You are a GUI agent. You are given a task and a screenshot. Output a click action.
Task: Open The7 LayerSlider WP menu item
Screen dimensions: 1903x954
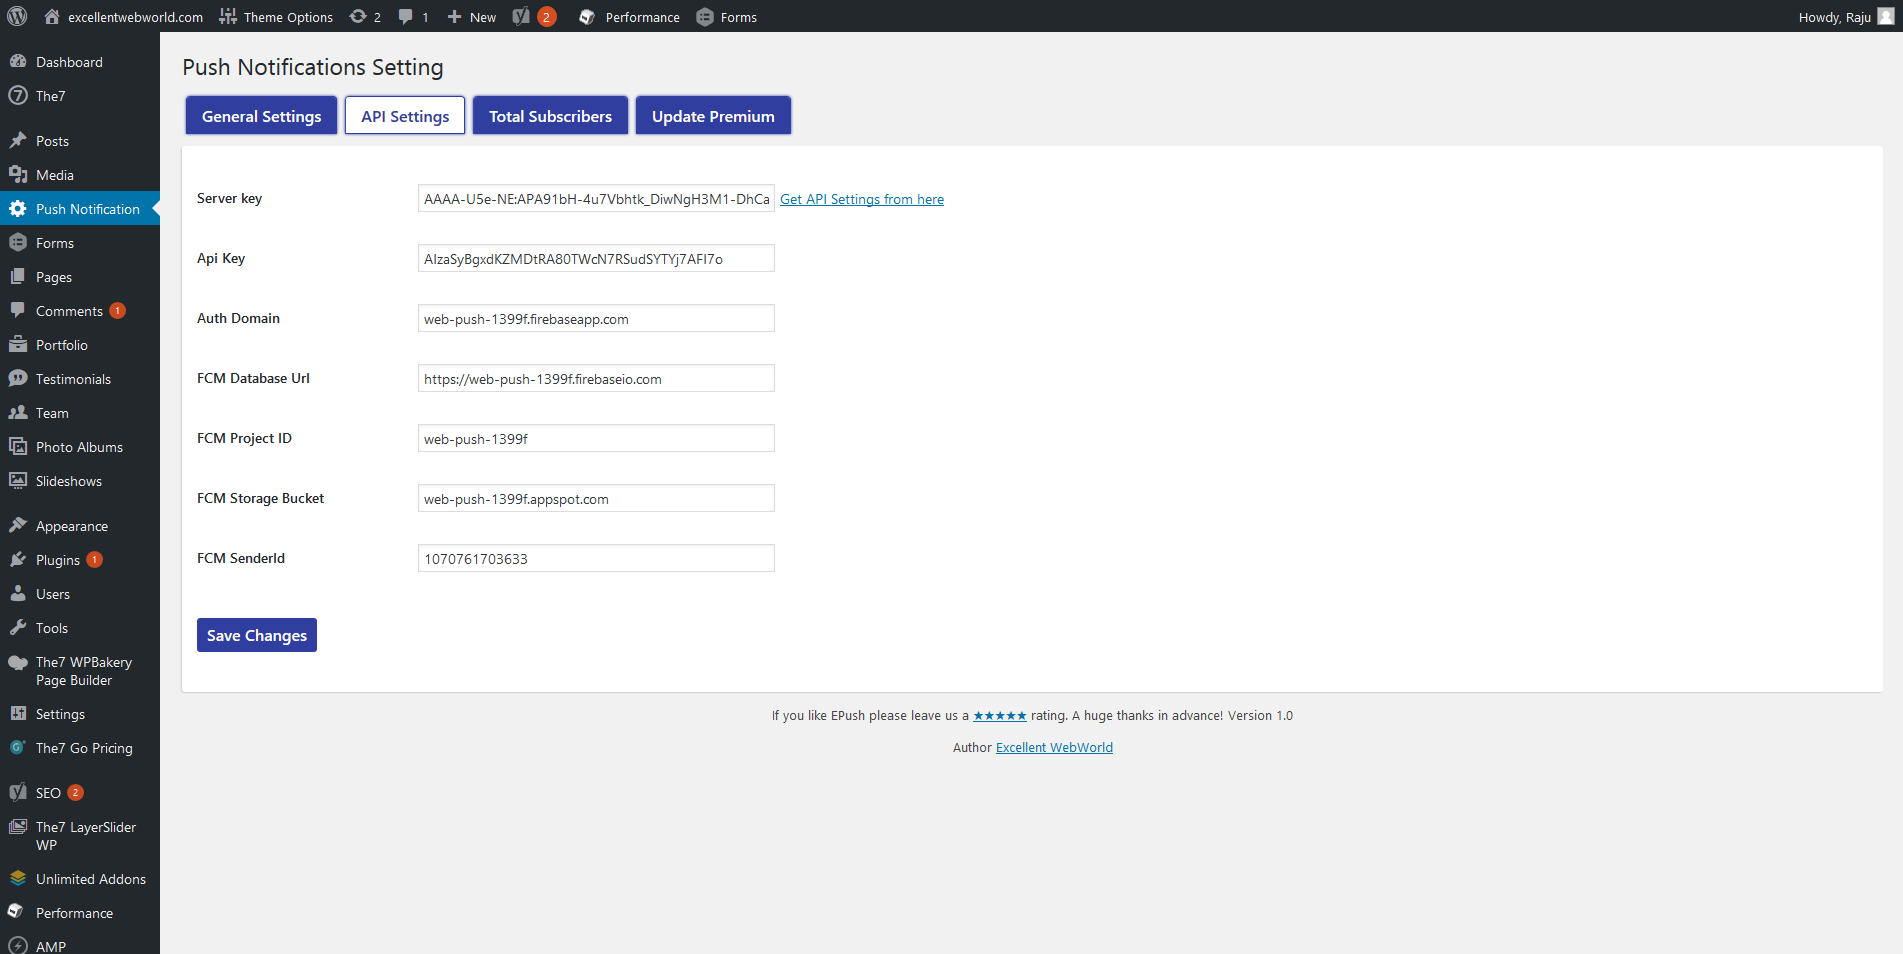(x=80, y=836)
